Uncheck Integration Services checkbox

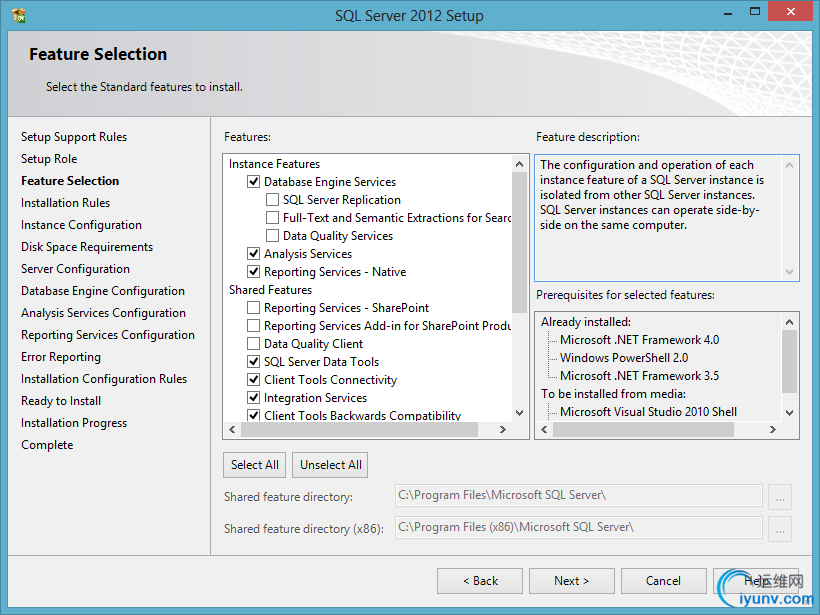[x=254, y=397]
